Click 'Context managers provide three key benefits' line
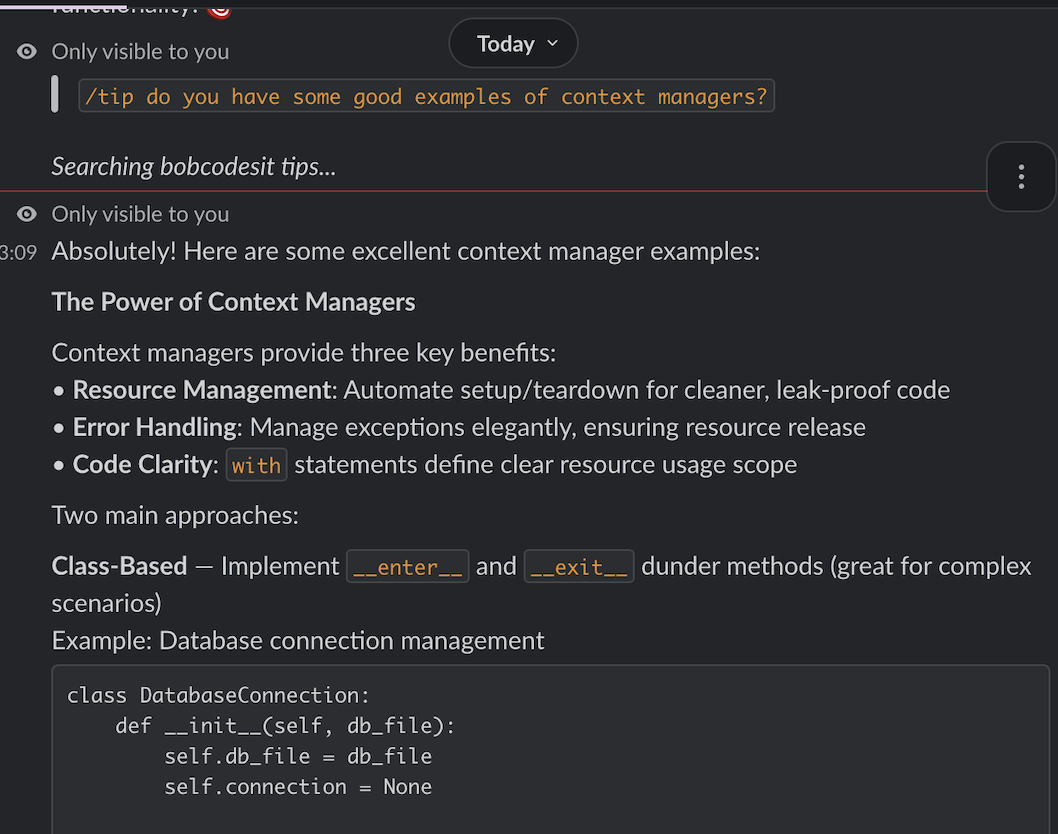This screenshot has width=1058, height=834. (x=304, y=353)
